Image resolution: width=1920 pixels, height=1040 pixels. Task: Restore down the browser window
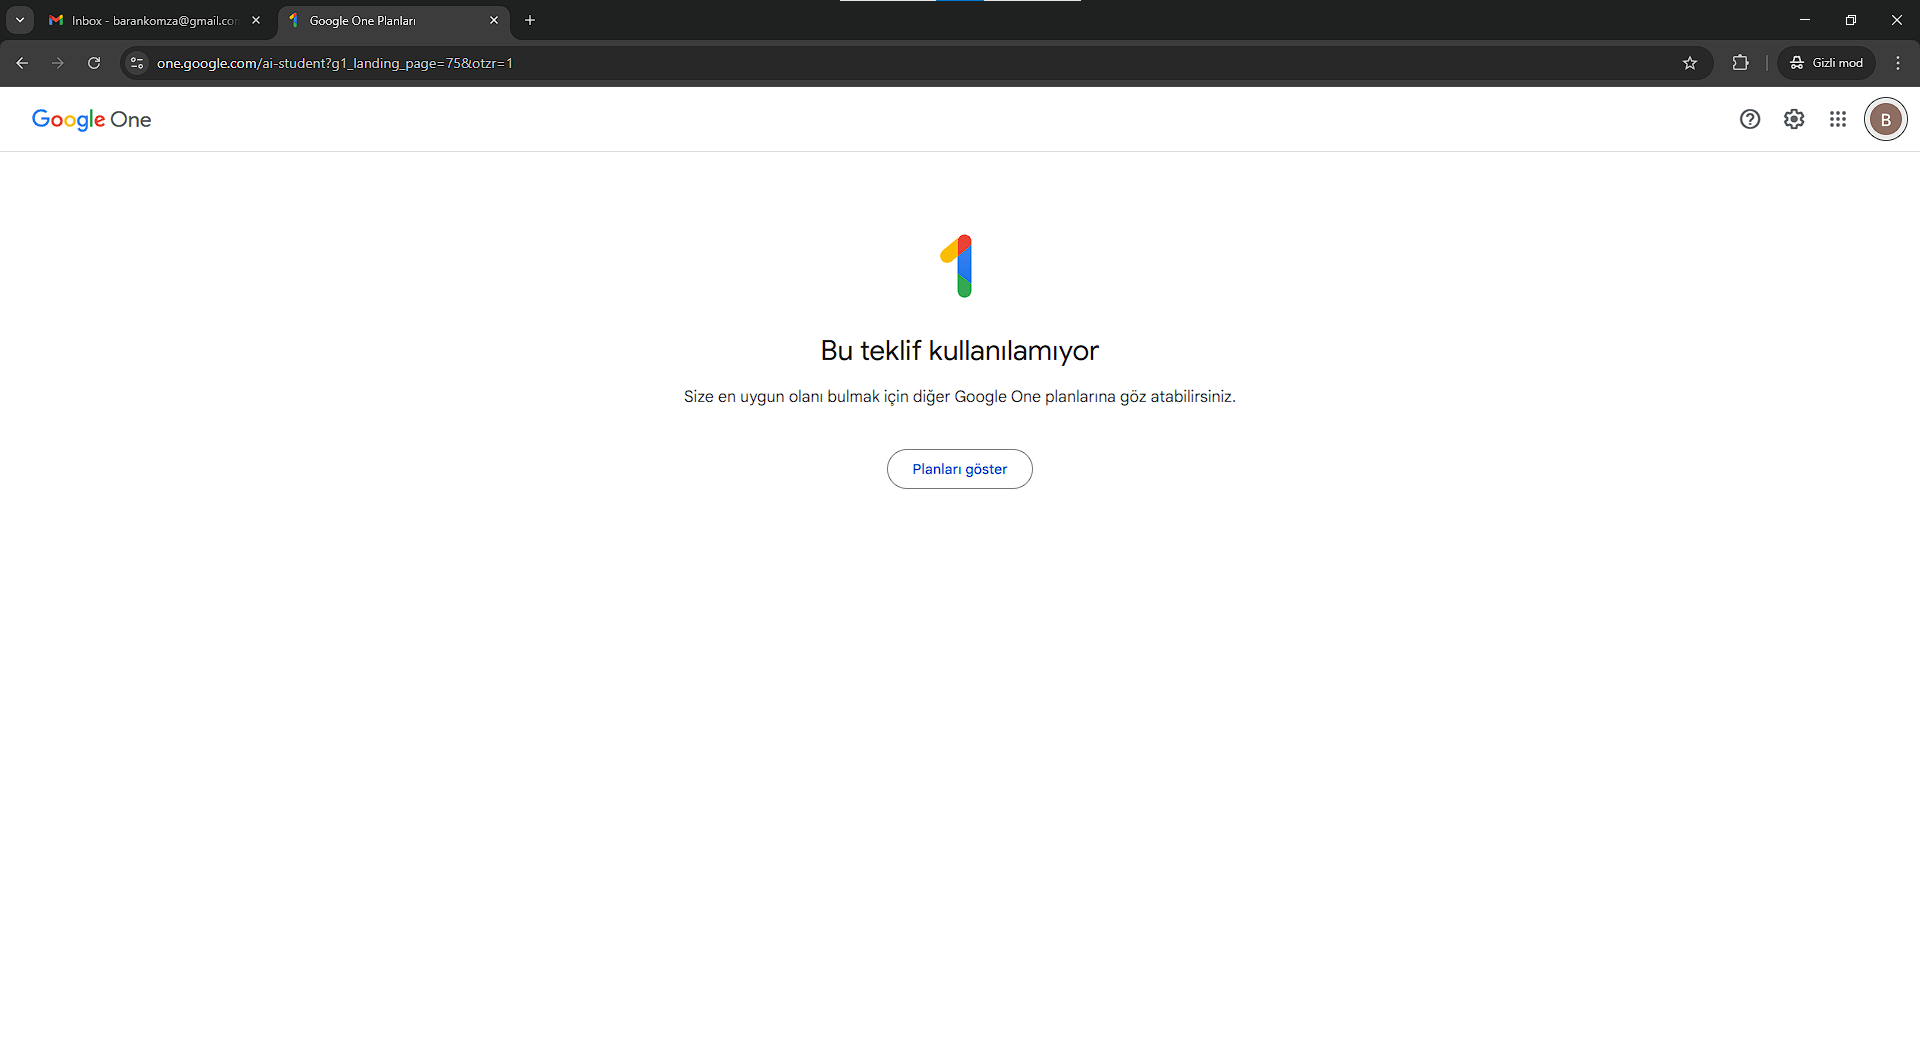[x=1851, y=20]
